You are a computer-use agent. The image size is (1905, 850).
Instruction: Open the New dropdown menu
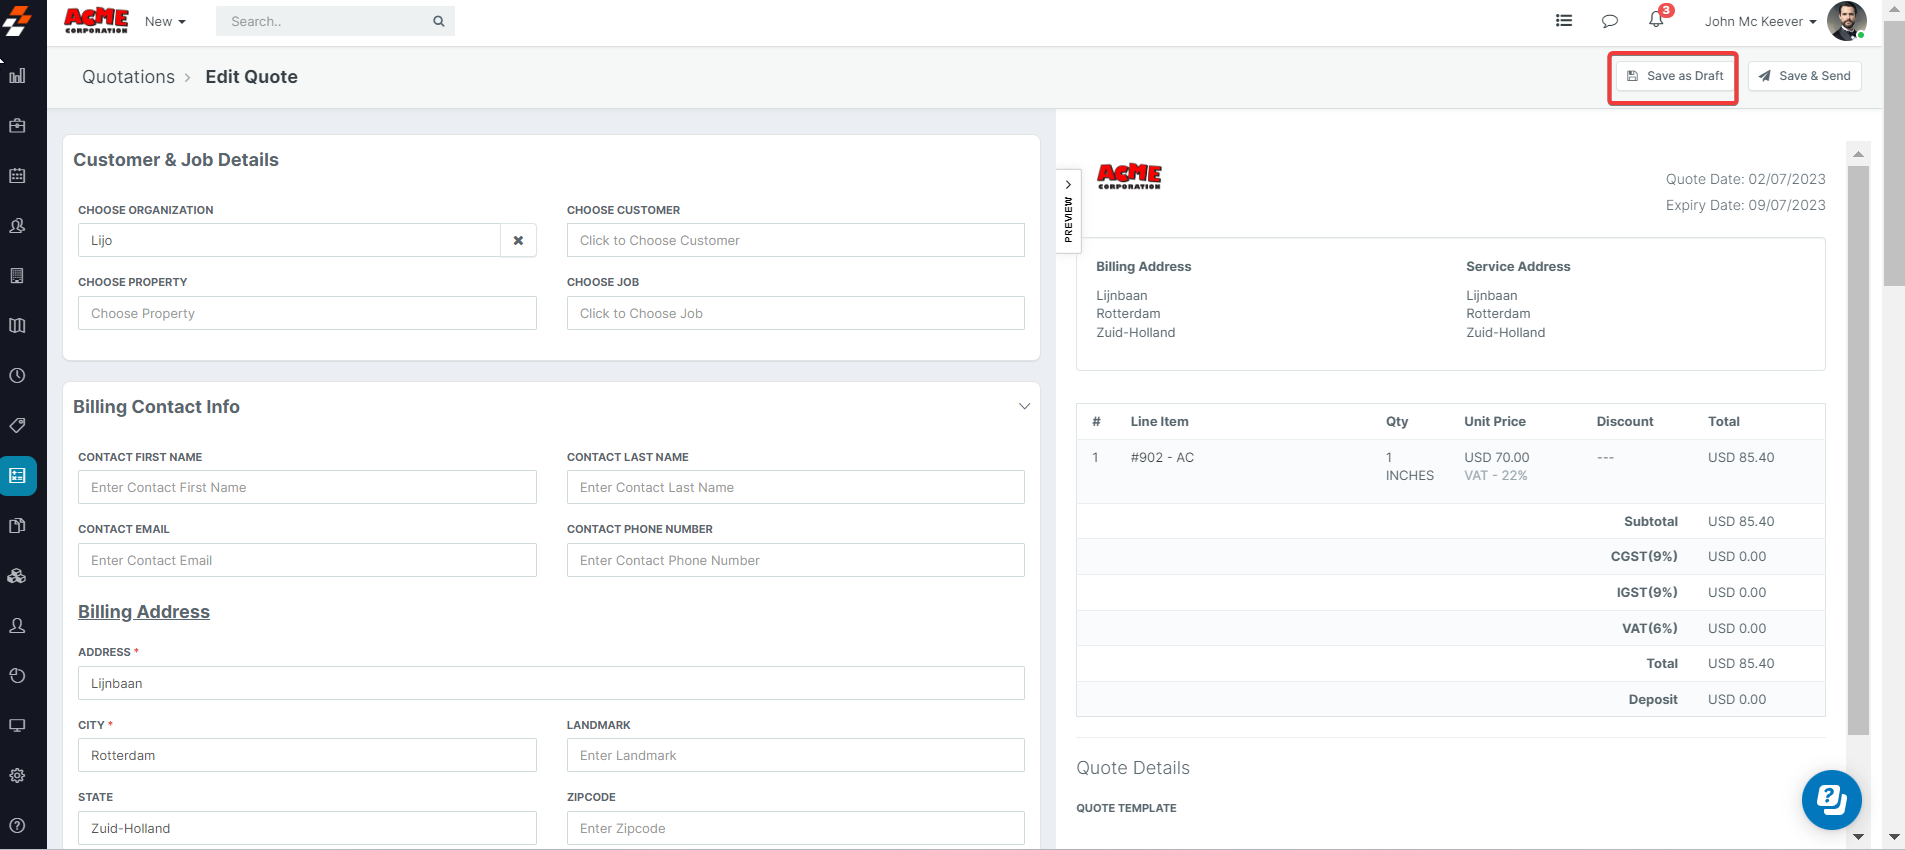click(x=165, y=21)
